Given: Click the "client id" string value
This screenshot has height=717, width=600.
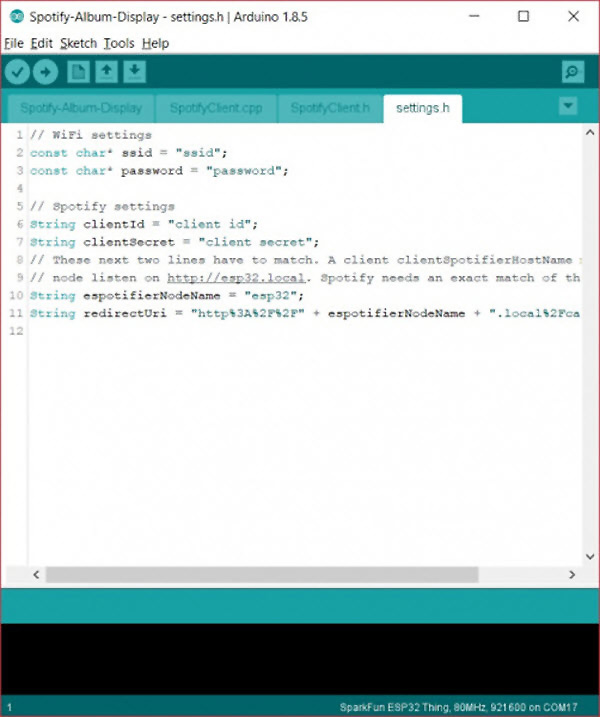Looking at the screenshot, I should pos(209,224).
